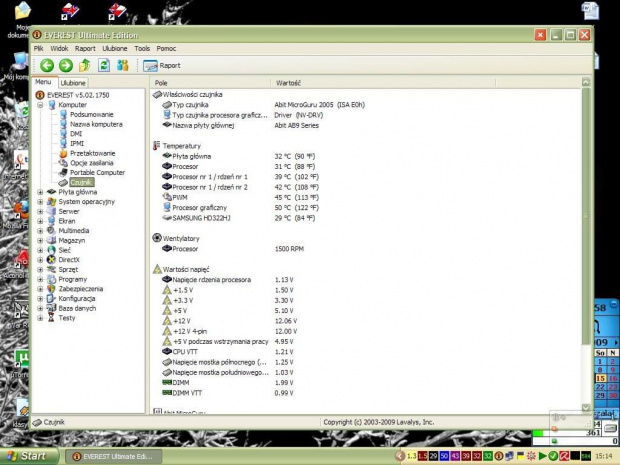
Task: Click EVEREST Ultimate Edition taskbar button
Action: pos(113,456)
